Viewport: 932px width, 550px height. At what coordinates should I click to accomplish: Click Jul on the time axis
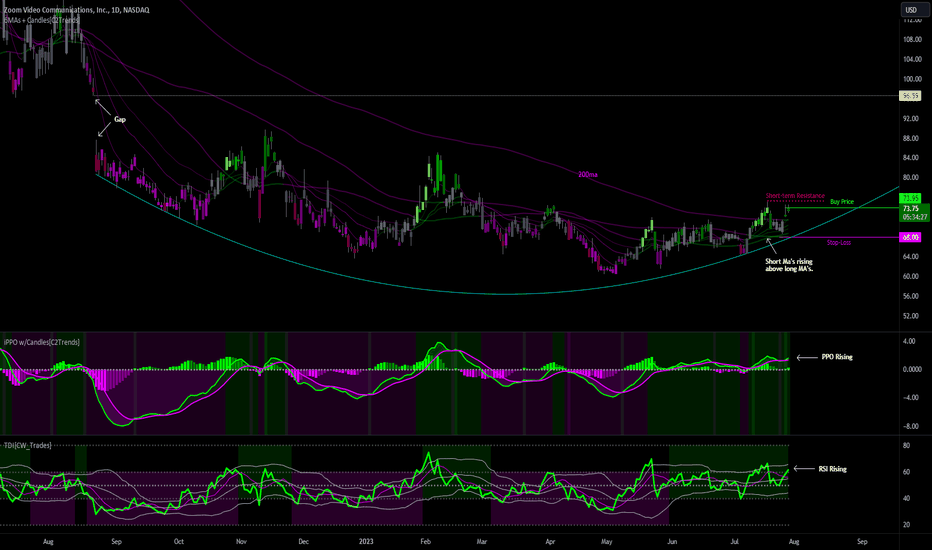coord(734,542)
